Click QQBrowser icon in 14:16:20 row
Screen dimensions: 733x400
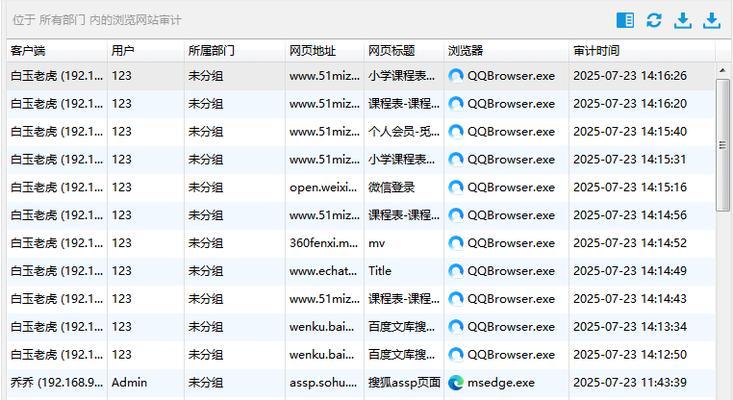(455, 104)
